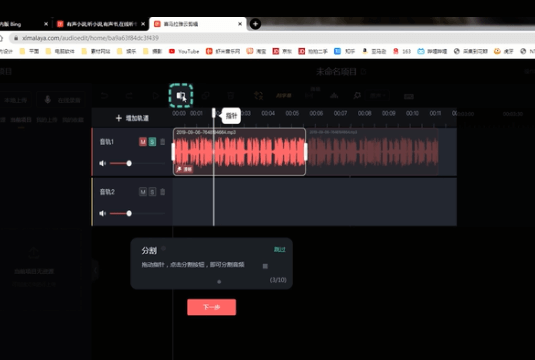The width and height of the screenshot is (535, 360).
Task: Expand the 素材网站 bookmark folder
Action: click(96, 51)
